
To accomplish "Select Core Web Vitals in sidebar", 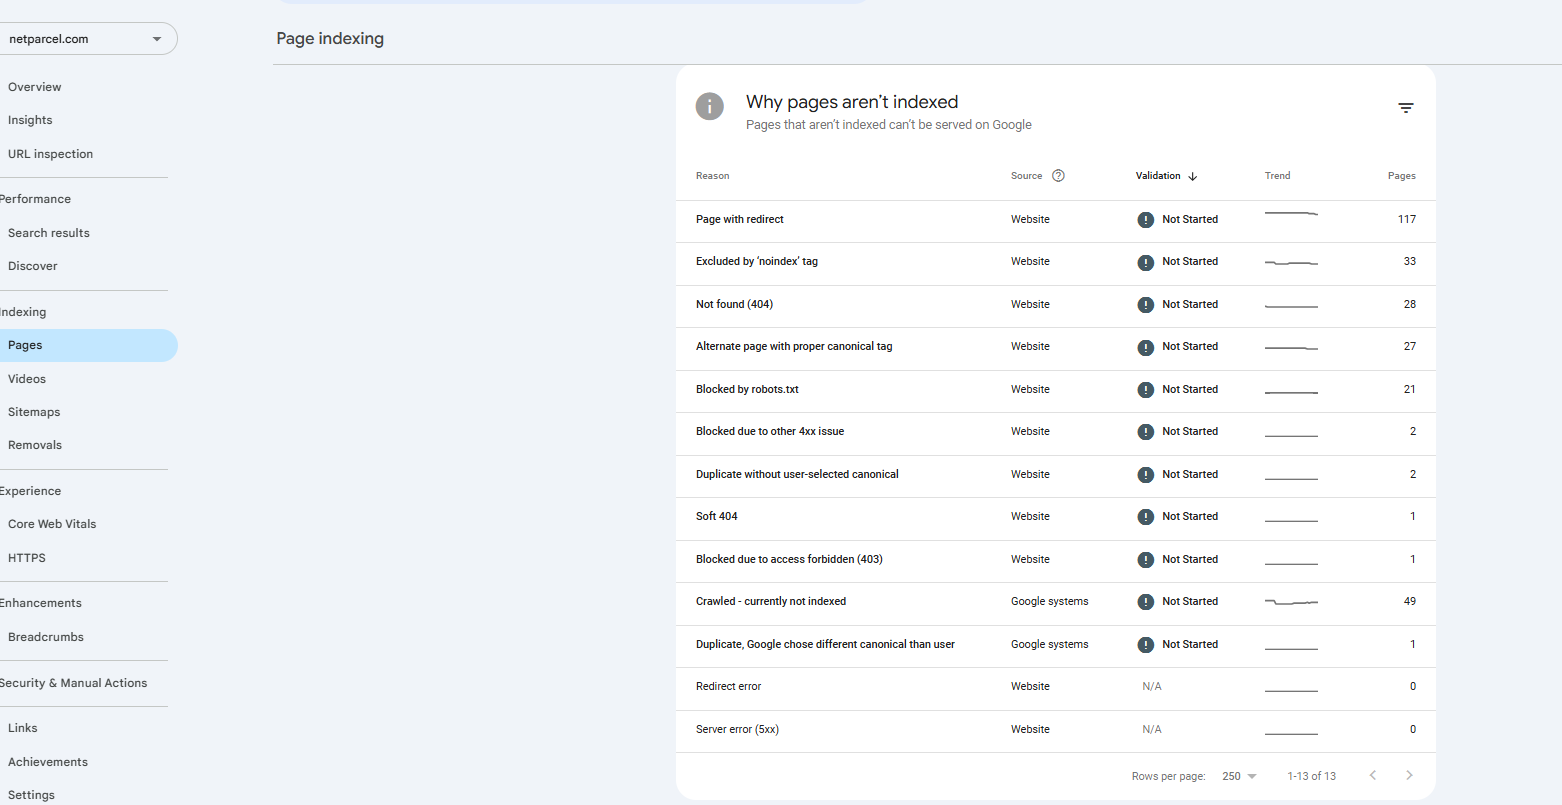I will coord(52,524).
